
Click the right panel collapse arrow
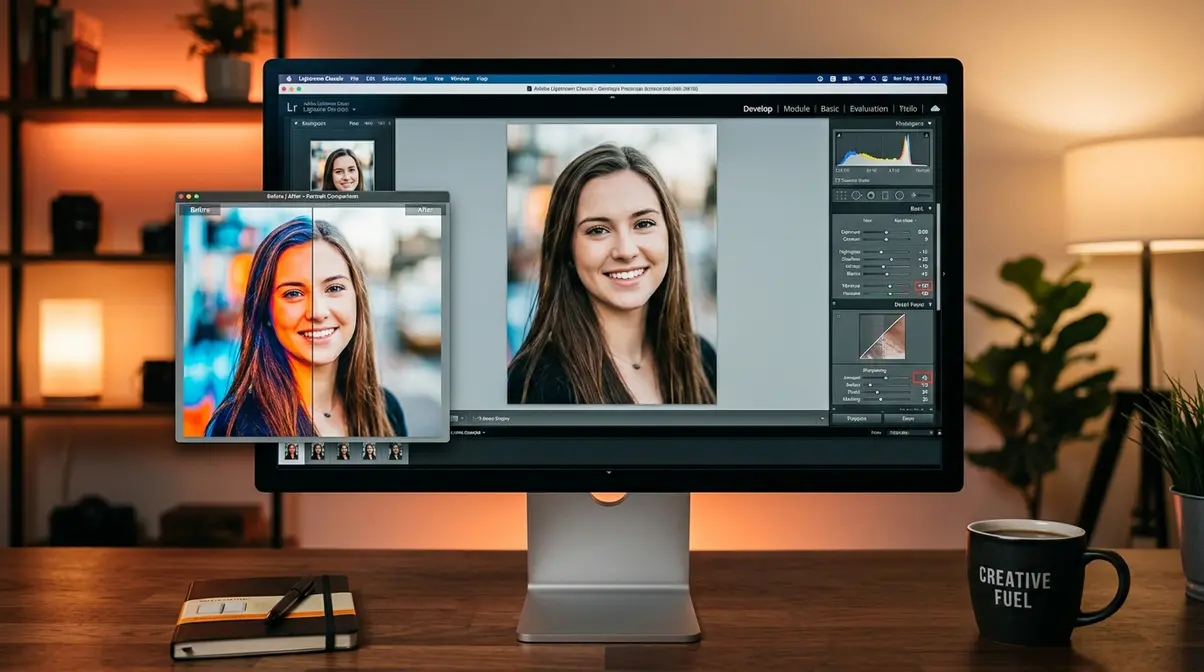944,274
